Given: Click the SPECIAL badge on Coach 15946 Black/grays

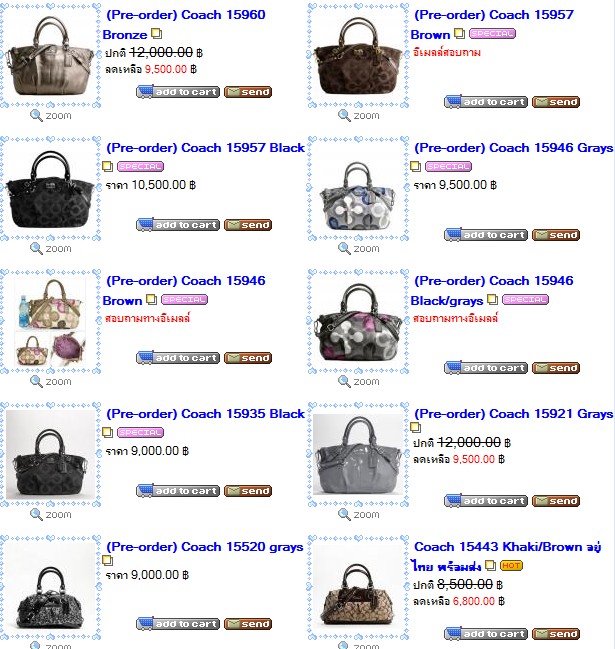Looking at the screenshot, I should pos(526,299).
